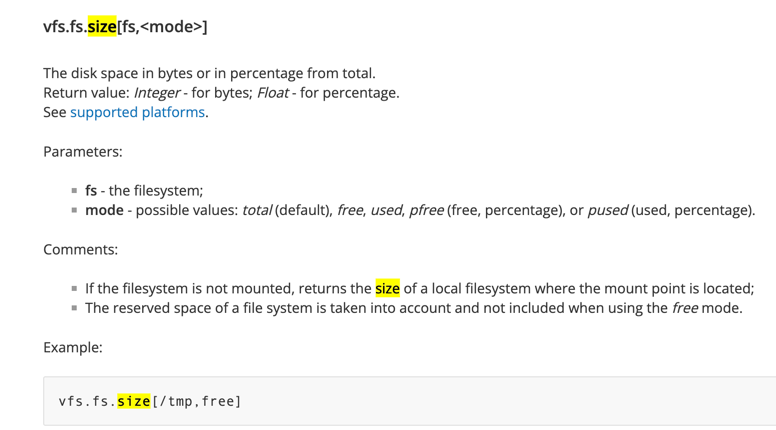Click the 'Parameters:' label
776x430 pixels.
83,151
